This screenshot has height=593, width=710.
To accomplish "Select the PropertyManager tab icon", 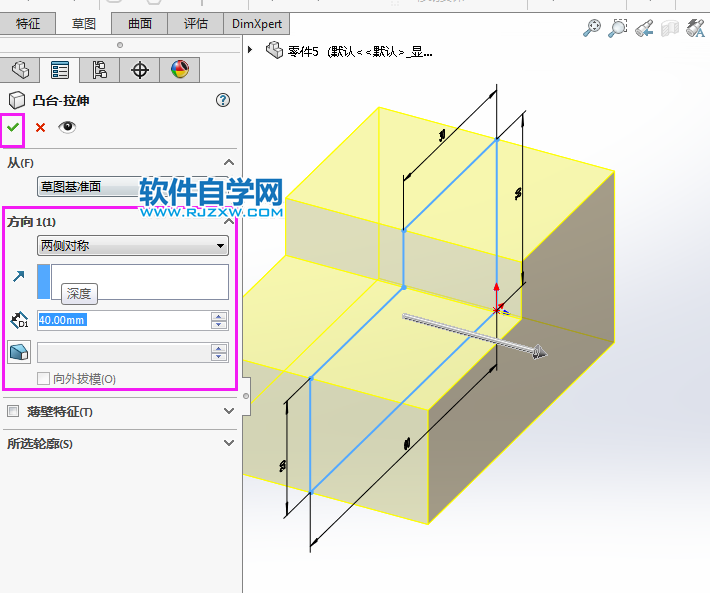I will pyautogui.click(x=60, y=70).
